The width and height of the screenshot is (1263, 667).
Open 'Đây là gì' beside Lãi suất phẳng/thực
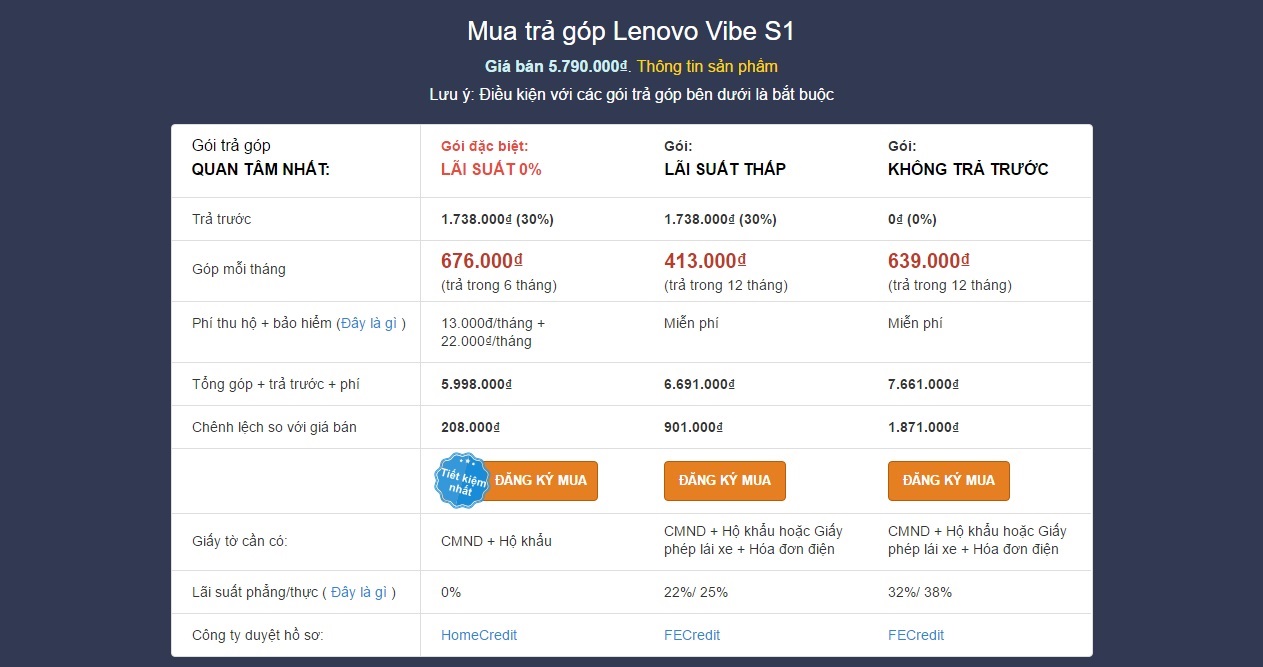[x=358, y=592]
